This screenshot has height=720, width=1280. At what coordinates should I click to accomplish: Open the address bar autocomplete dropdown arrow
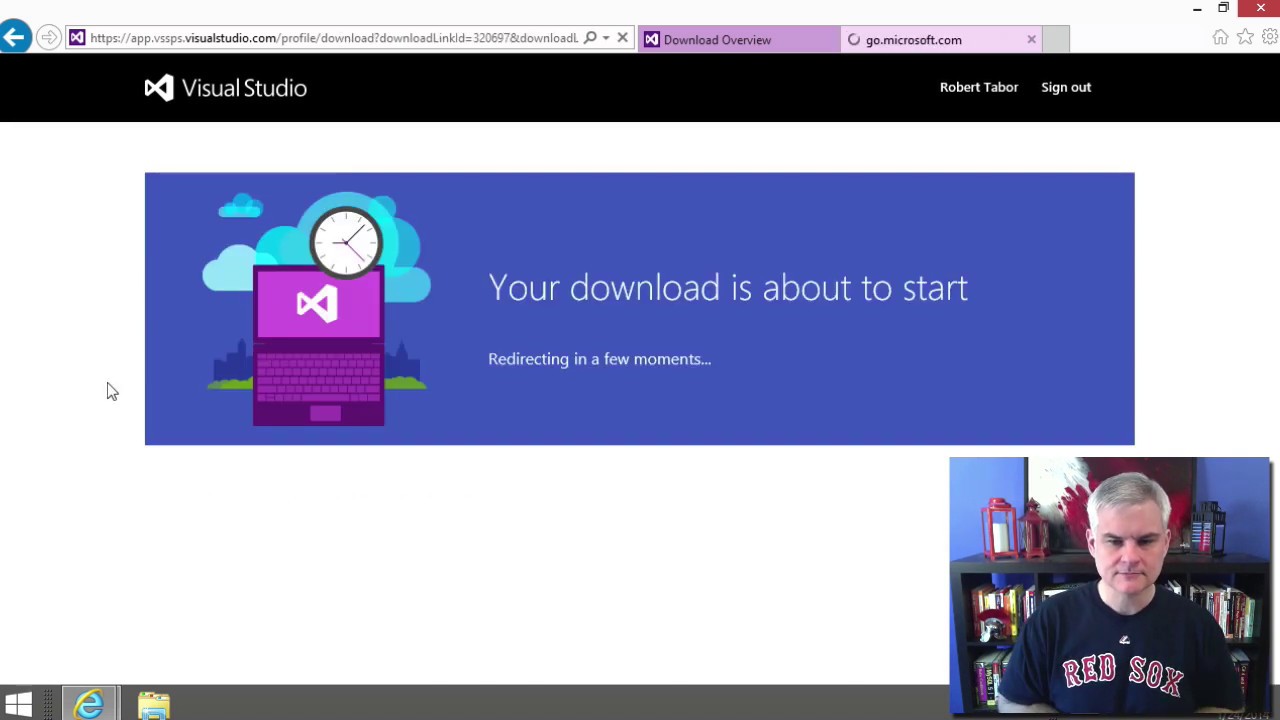(606, 38)
